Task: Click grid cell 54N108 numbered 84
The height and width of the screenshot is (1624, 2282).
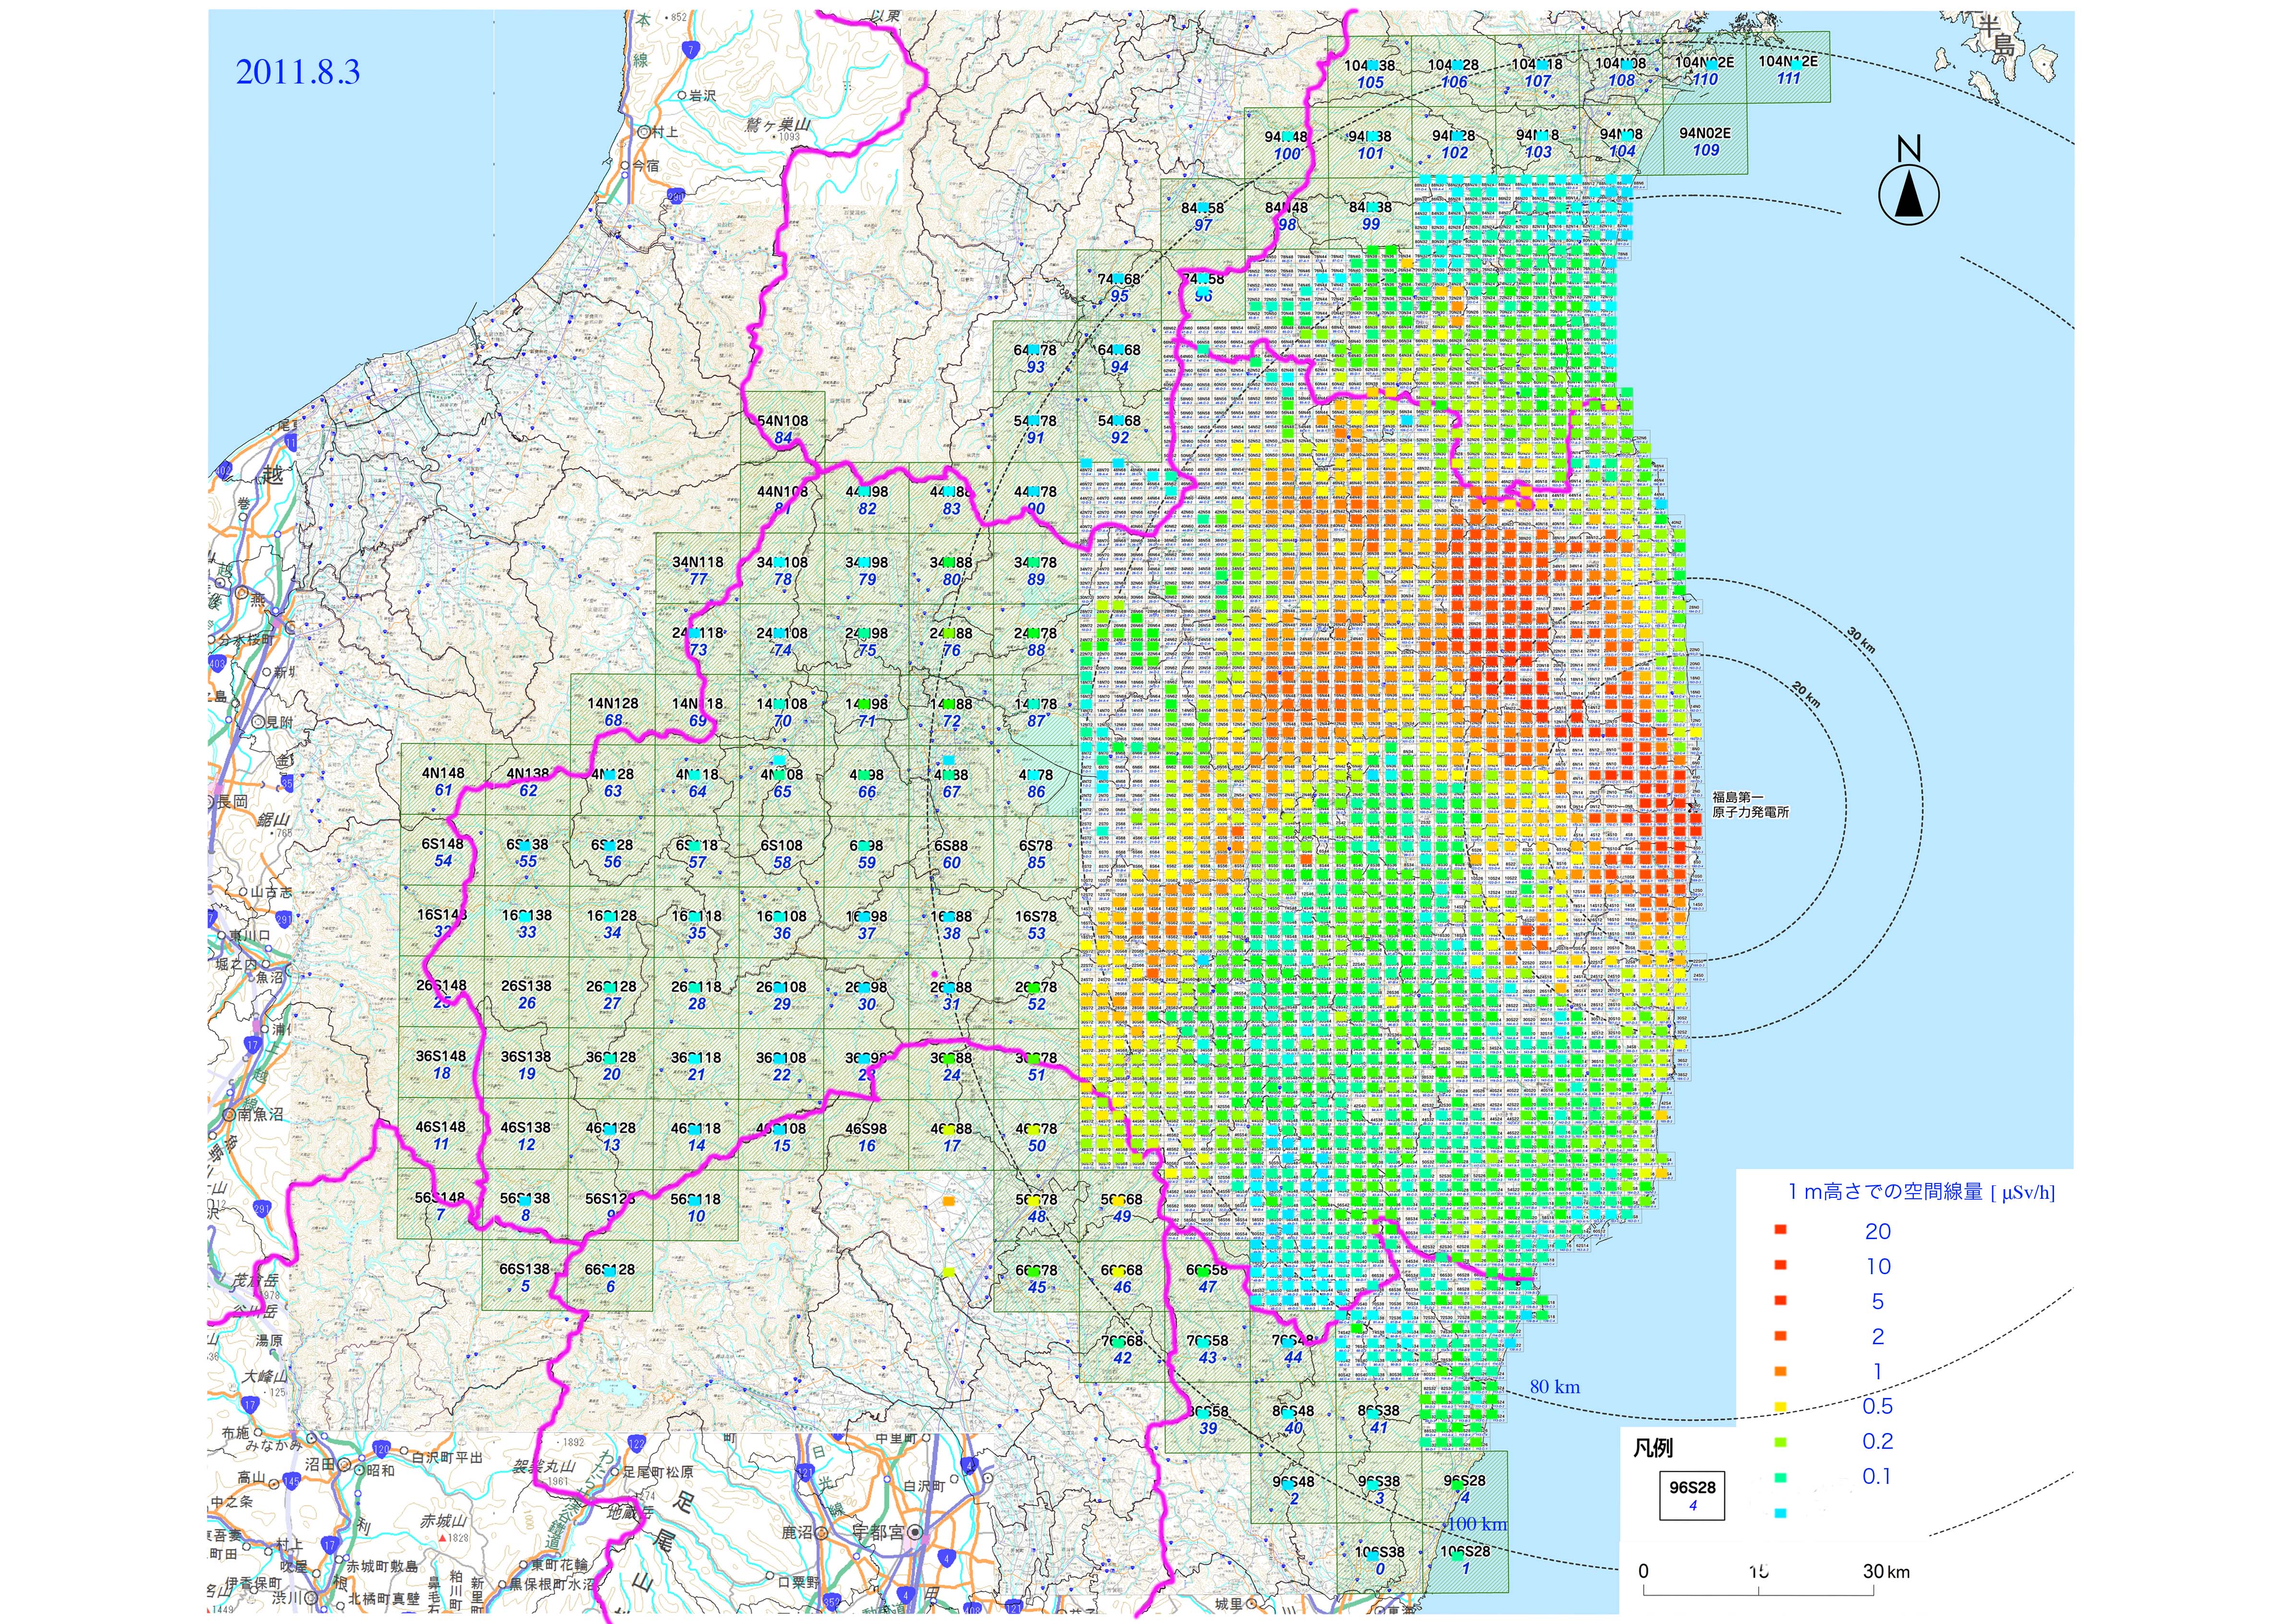Action: tap(783, 429)
